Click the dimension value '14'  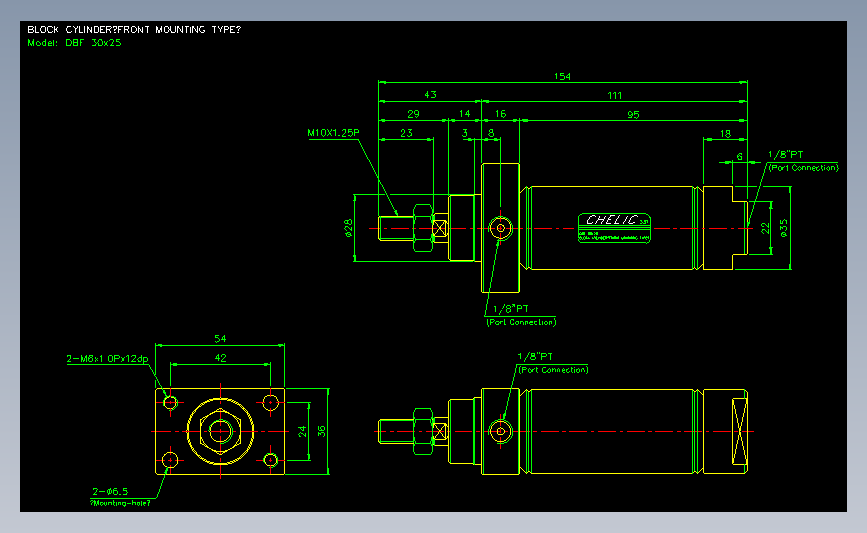tap(464, 113)
